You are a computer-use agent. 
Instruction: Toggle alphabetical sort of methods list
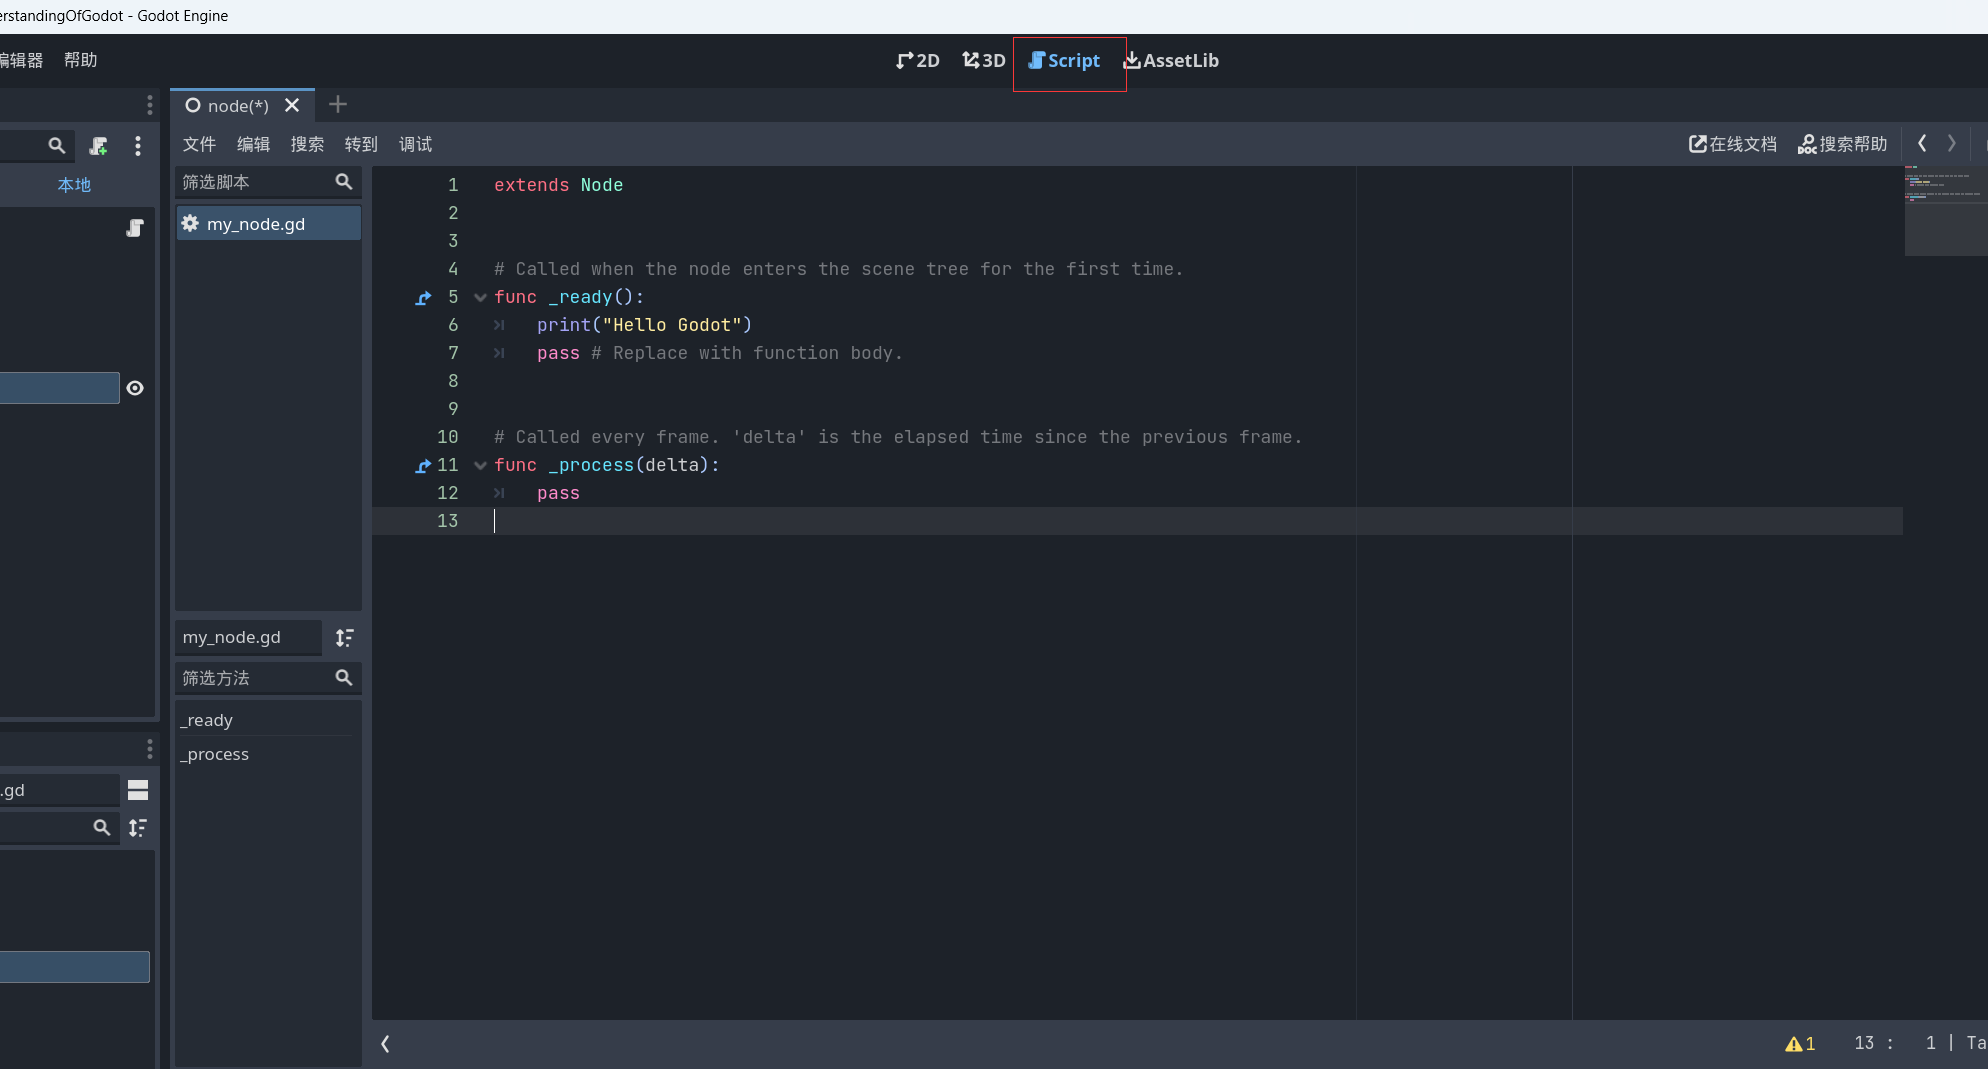pyautogui.click(x=344, y=638)
